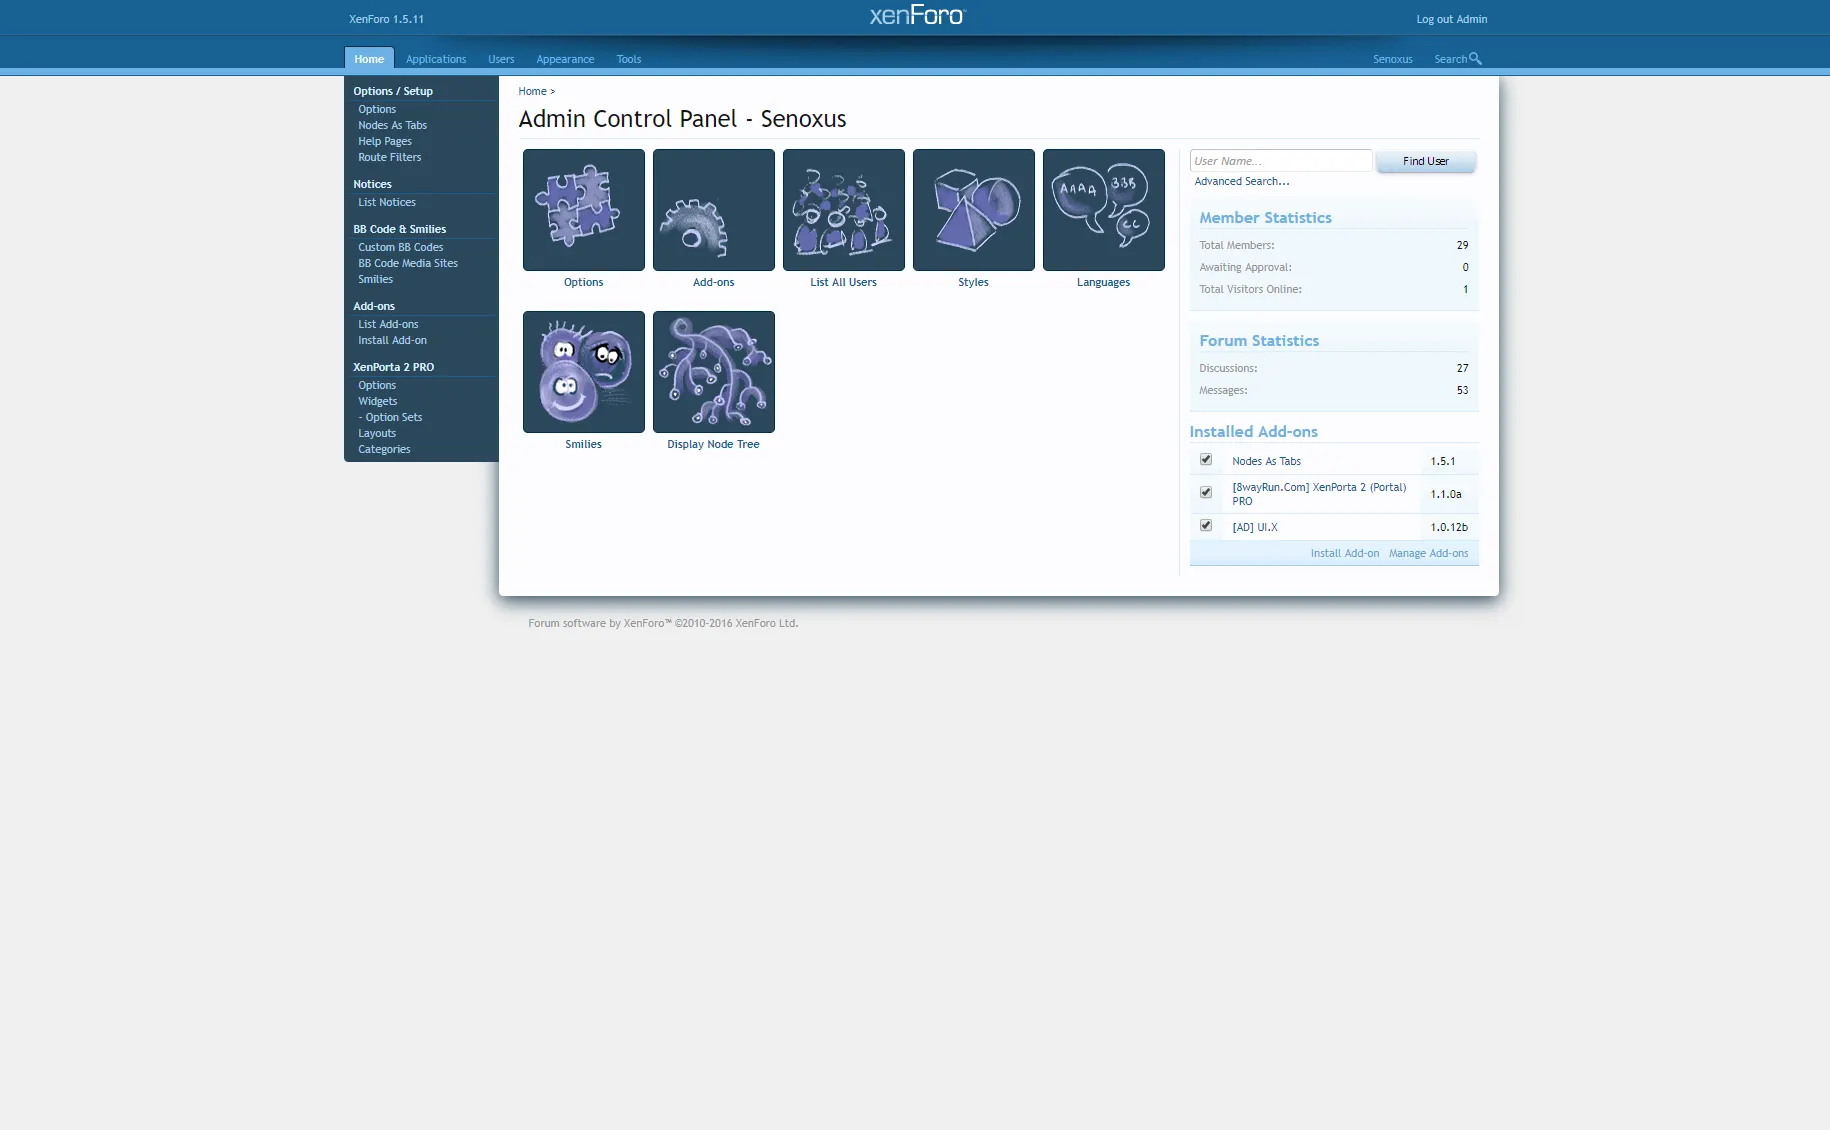This screenshot has width=1830, height=1130.
Task: Open the Languages speech bubbles icon
Action: pos(1104,210)
